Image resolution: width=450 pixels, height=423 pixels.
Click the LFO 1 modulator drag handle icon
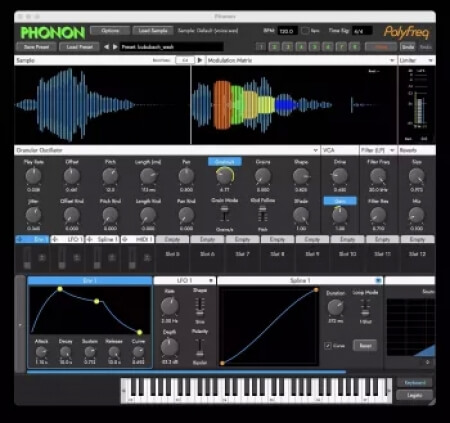(x=55, y=239)
